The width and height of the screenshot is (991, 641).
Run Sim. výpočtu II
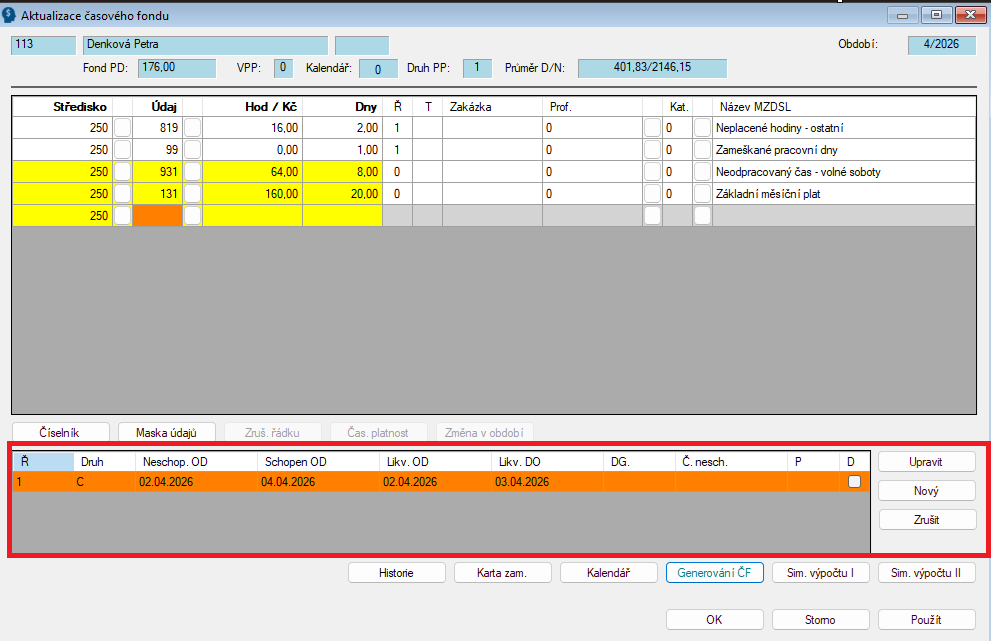point(927,573)
